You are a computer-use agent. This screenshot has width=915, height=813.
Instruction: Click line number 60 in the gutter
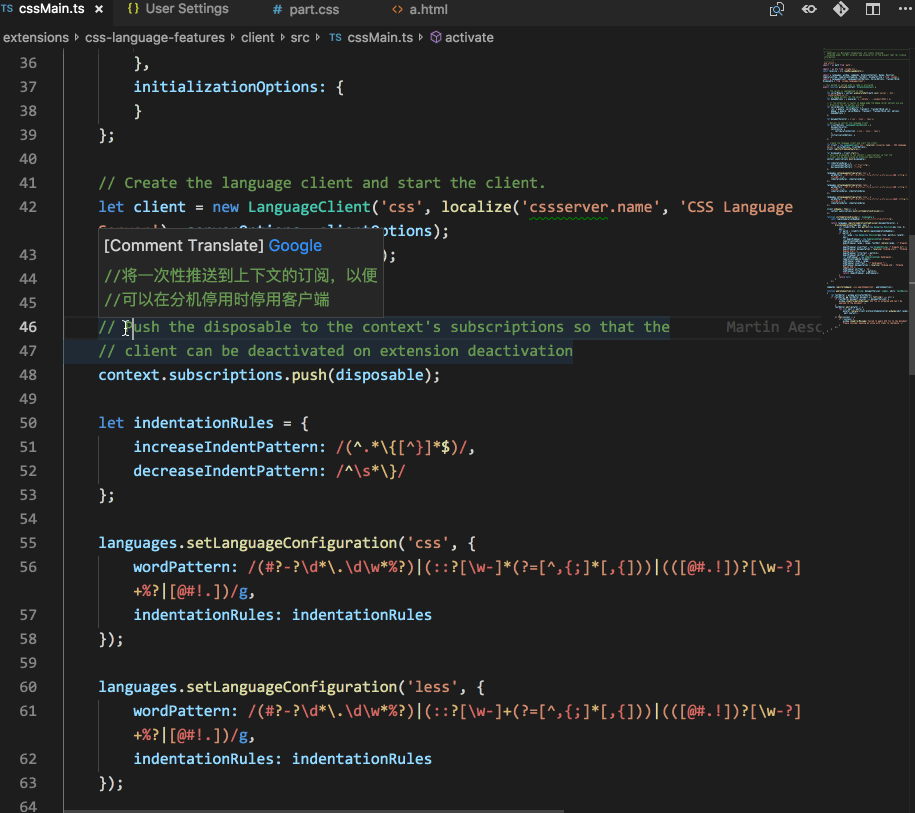[x=28, y=687]
